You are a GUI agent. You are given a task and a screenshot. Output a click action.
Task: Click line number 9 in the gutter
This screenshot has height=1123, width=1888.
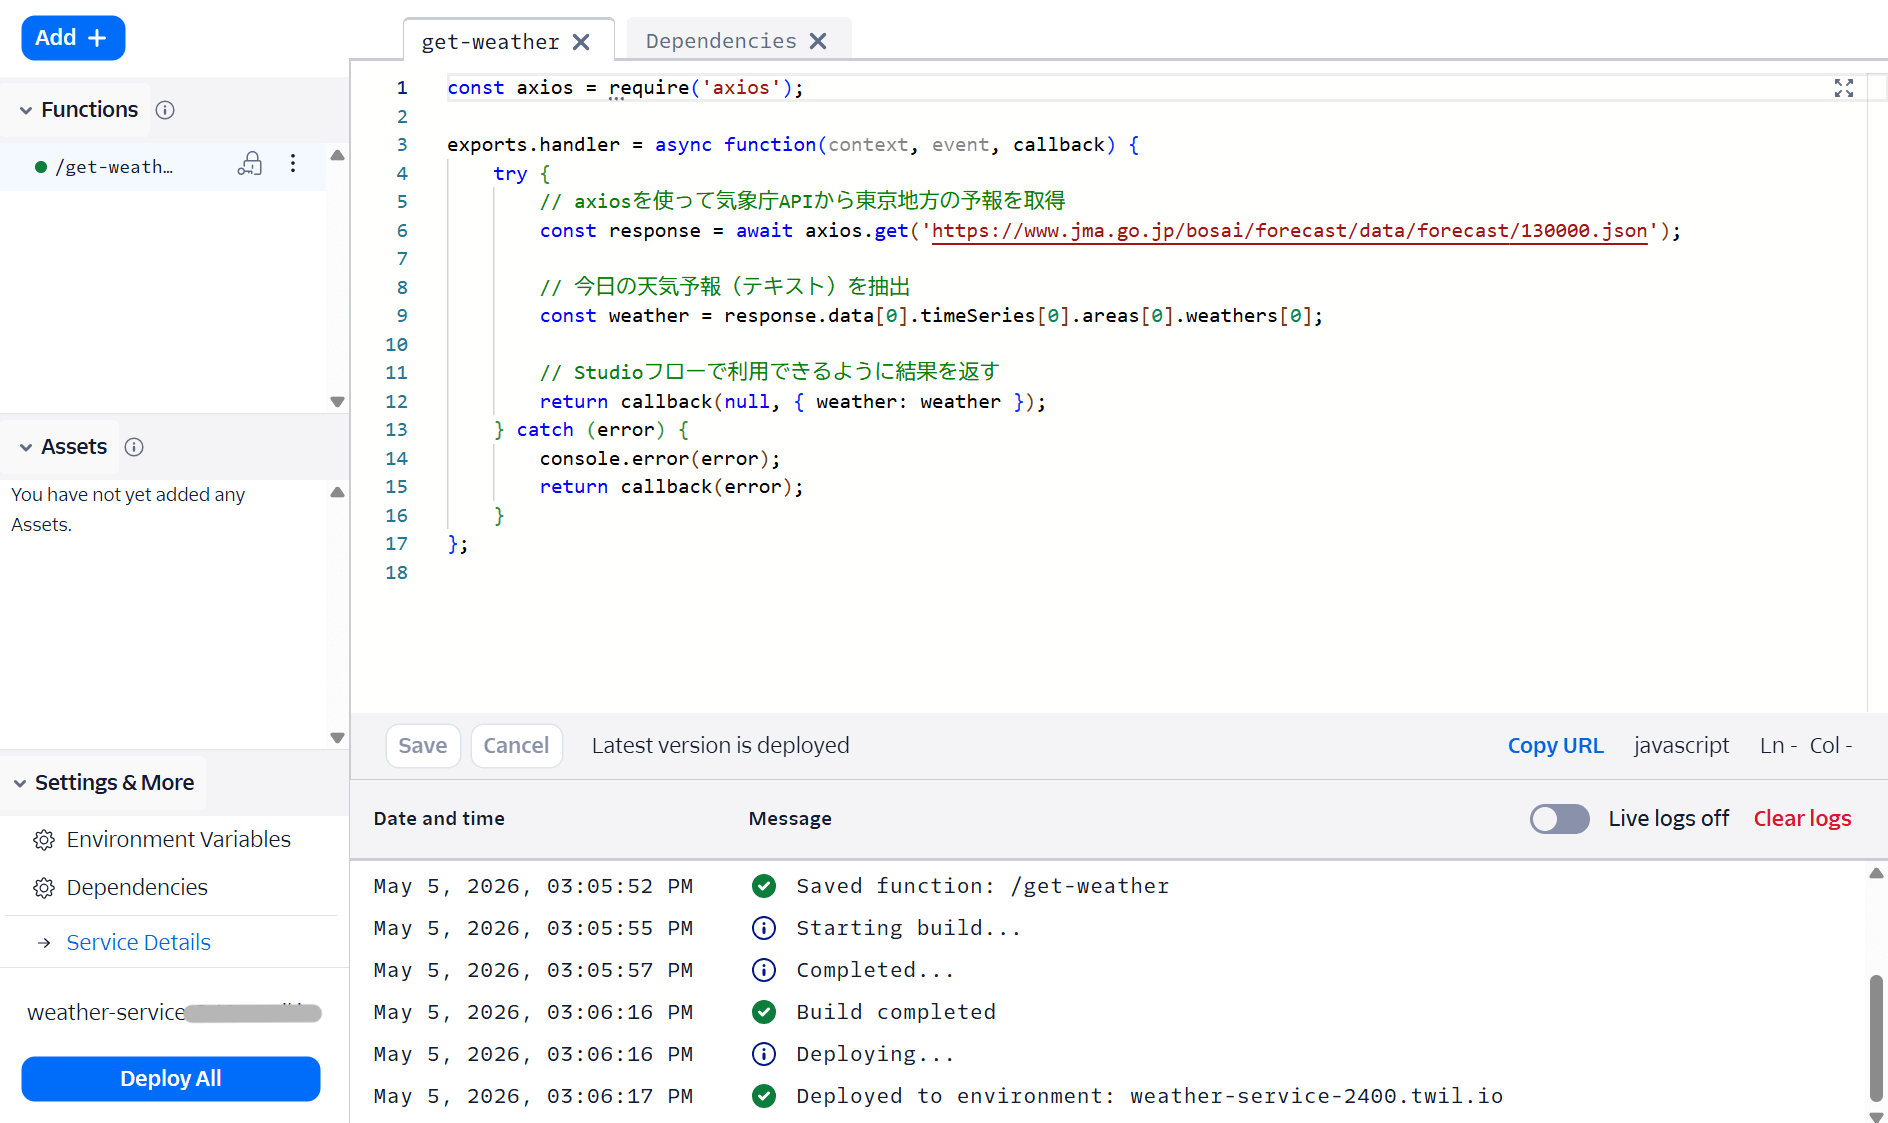click(402, 316)
